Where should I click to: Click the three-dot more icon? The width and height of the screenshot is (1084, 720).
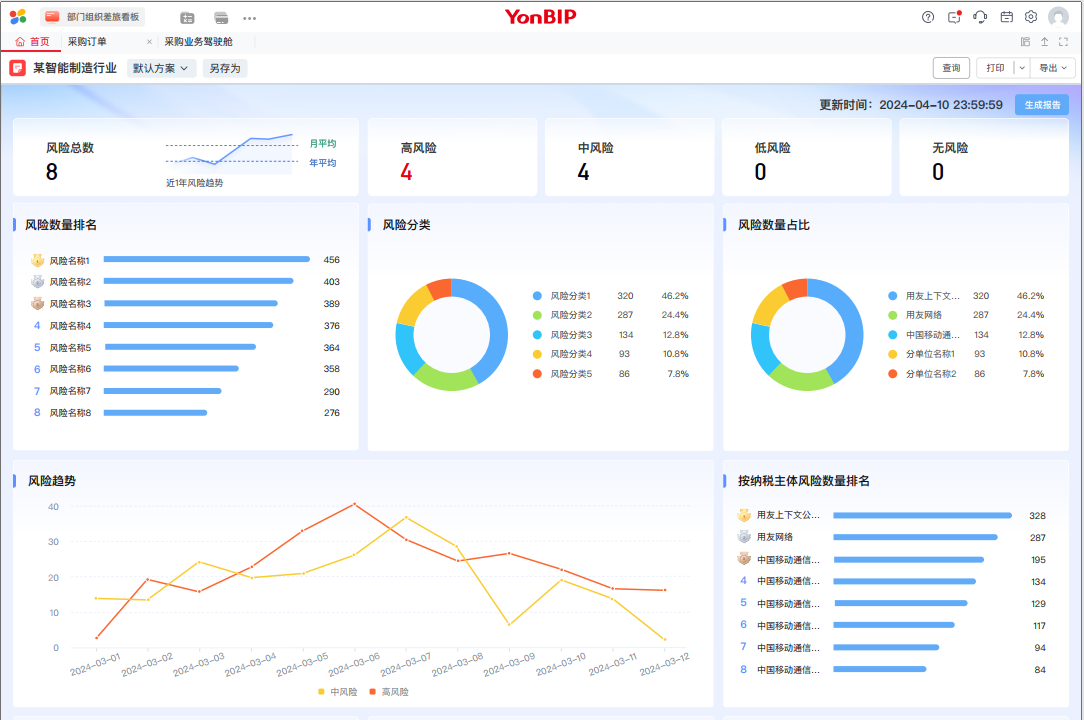[250, 18]
